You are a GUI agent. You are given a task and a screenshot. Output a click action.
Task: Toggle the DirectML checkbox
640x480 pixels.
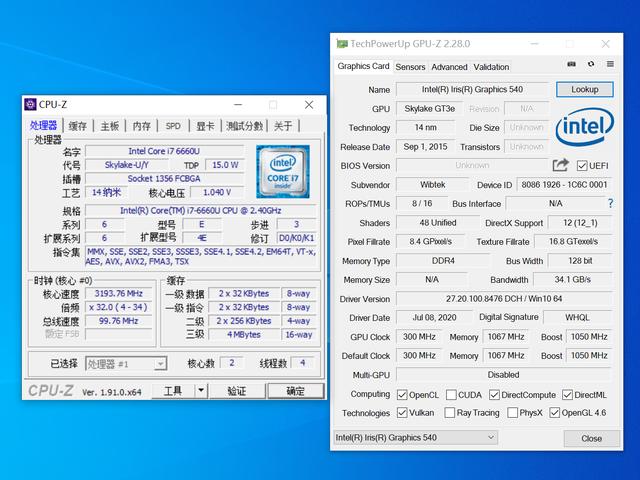point(567,395)
